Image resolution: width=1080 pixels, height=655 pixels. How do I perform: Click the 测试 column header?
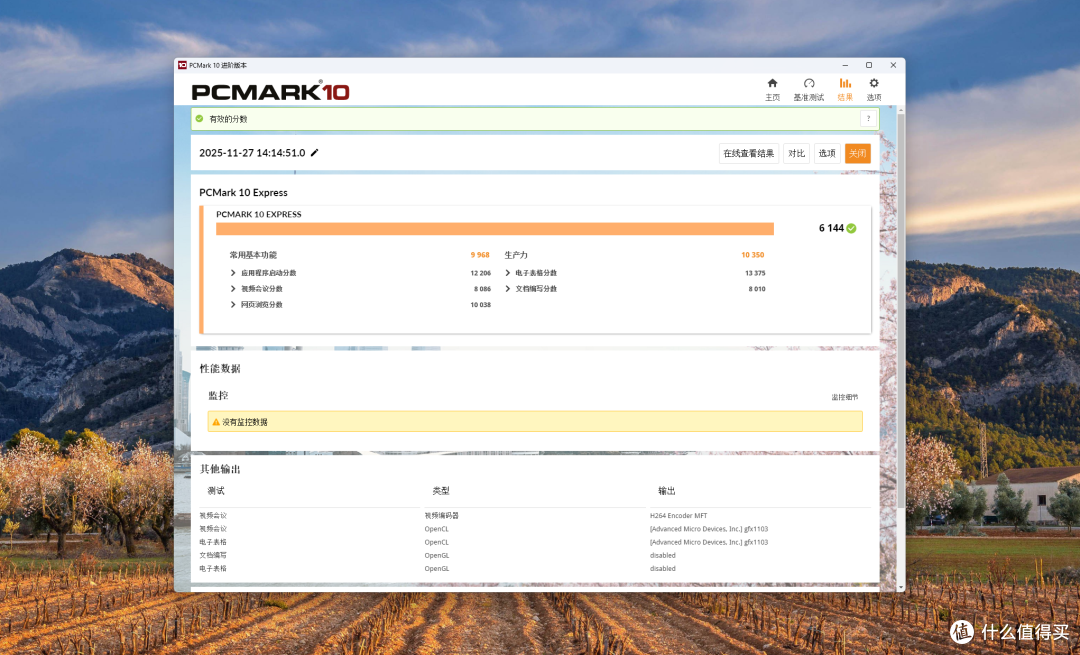[216, 490]
